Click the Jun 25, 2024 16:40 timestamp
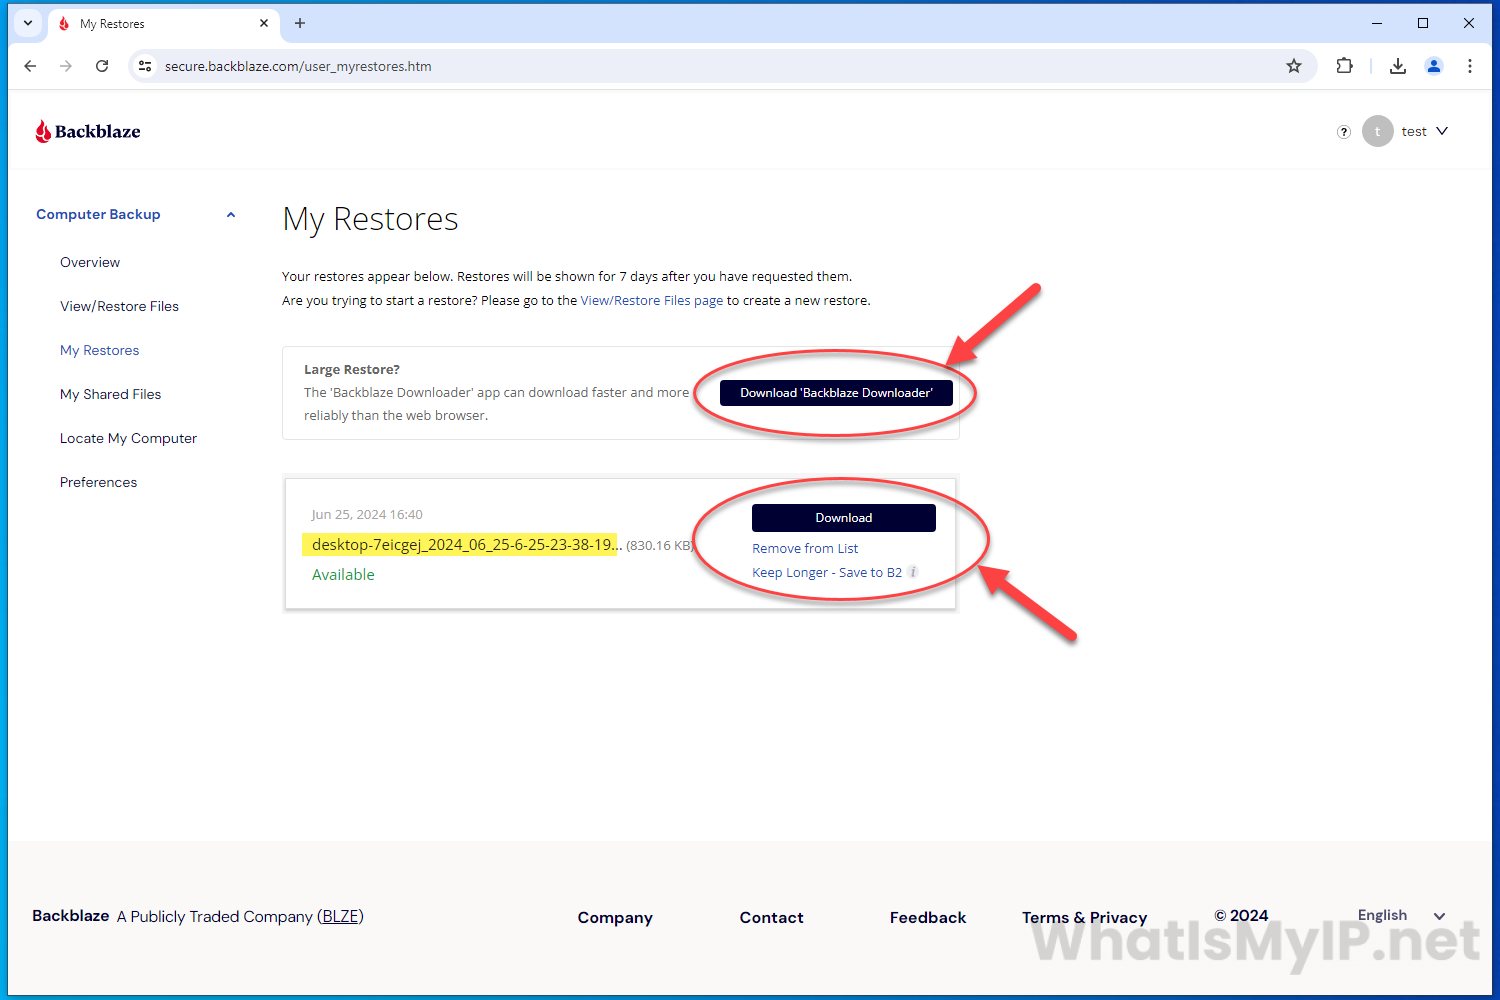Screen dimensions: 1500x1000 [367, 514]
